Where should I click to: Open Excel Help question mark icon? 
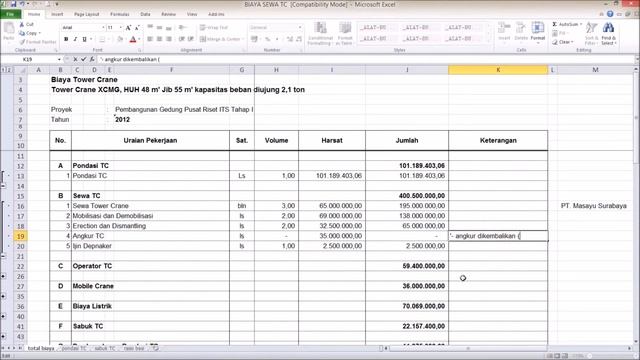610,14
